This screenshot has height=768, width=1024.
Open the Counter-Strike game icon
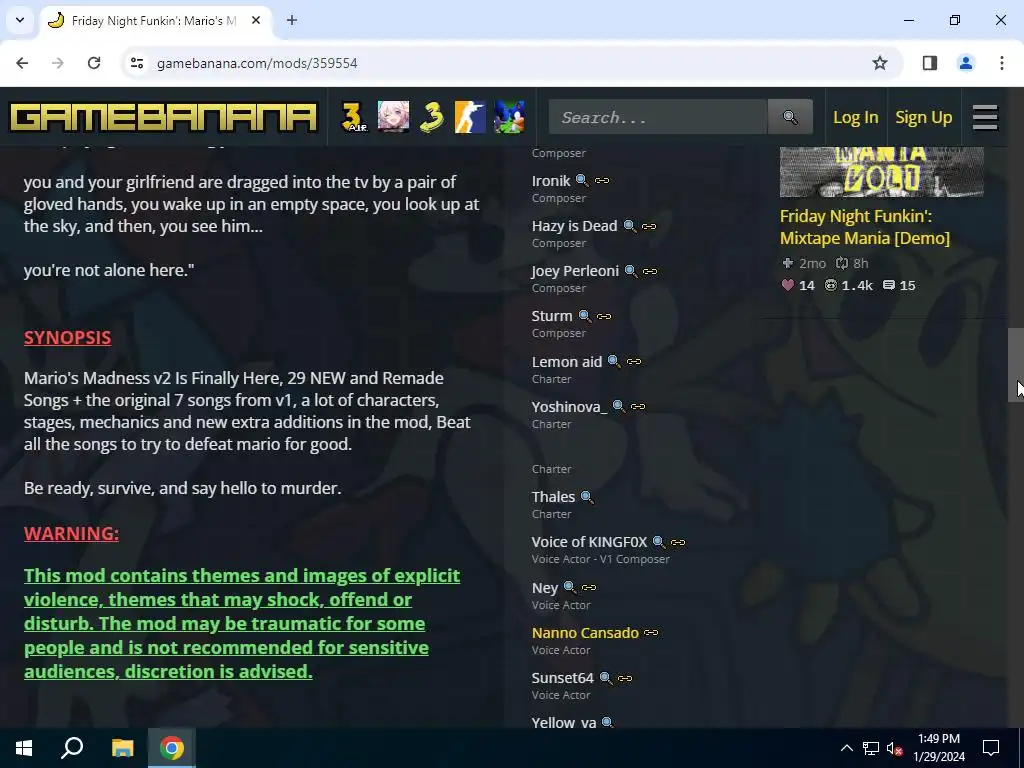point(470,118)
